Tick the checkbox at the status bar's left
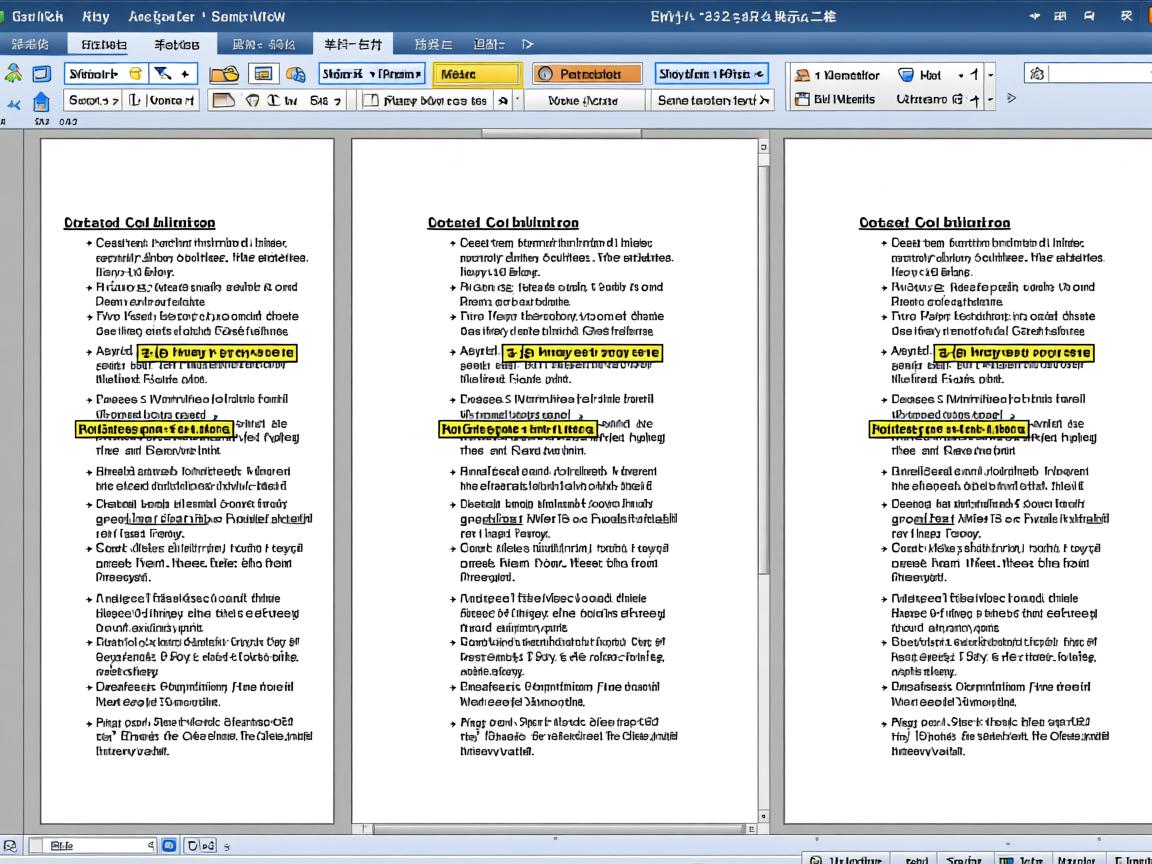This screenshot has height=864, width=1152. 36,846
